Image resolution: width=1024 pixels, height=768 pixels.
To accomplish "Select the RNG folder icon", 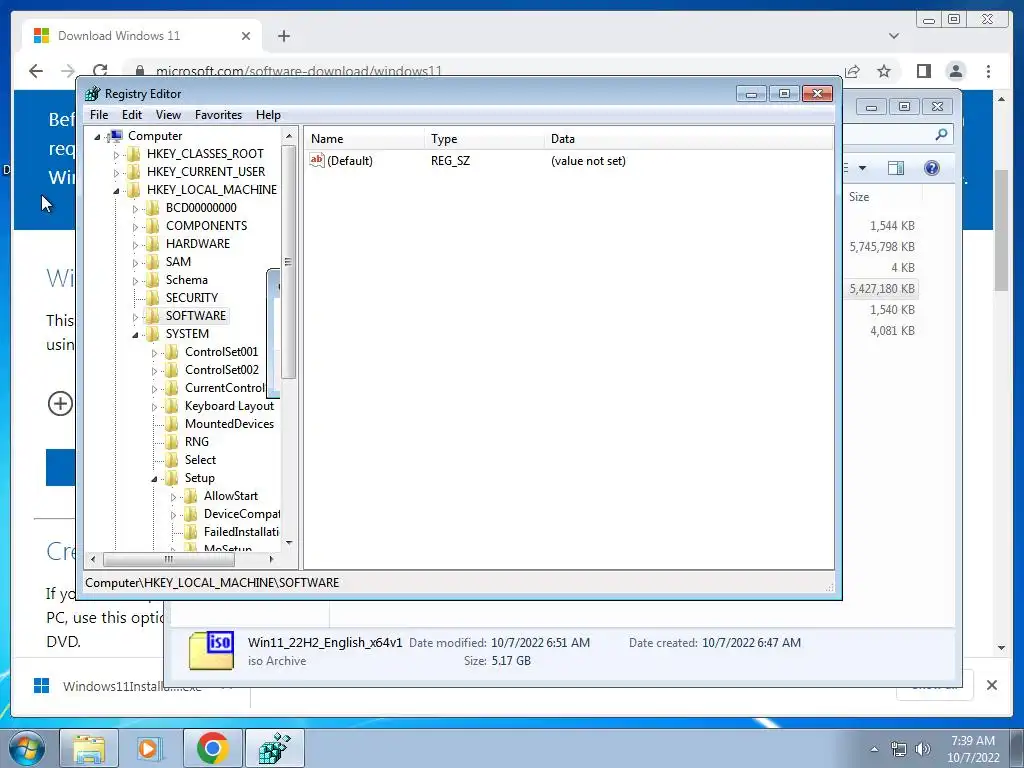I will (172, 442).
